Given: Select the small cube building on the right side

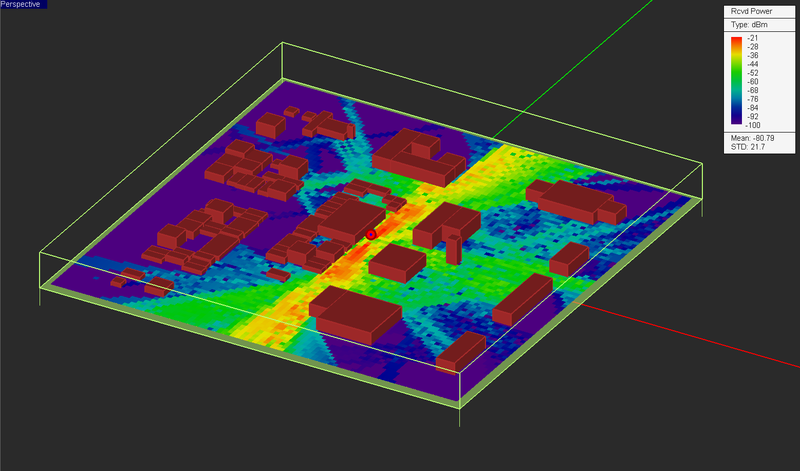Looking at the screenshot, I should [569, 259].
